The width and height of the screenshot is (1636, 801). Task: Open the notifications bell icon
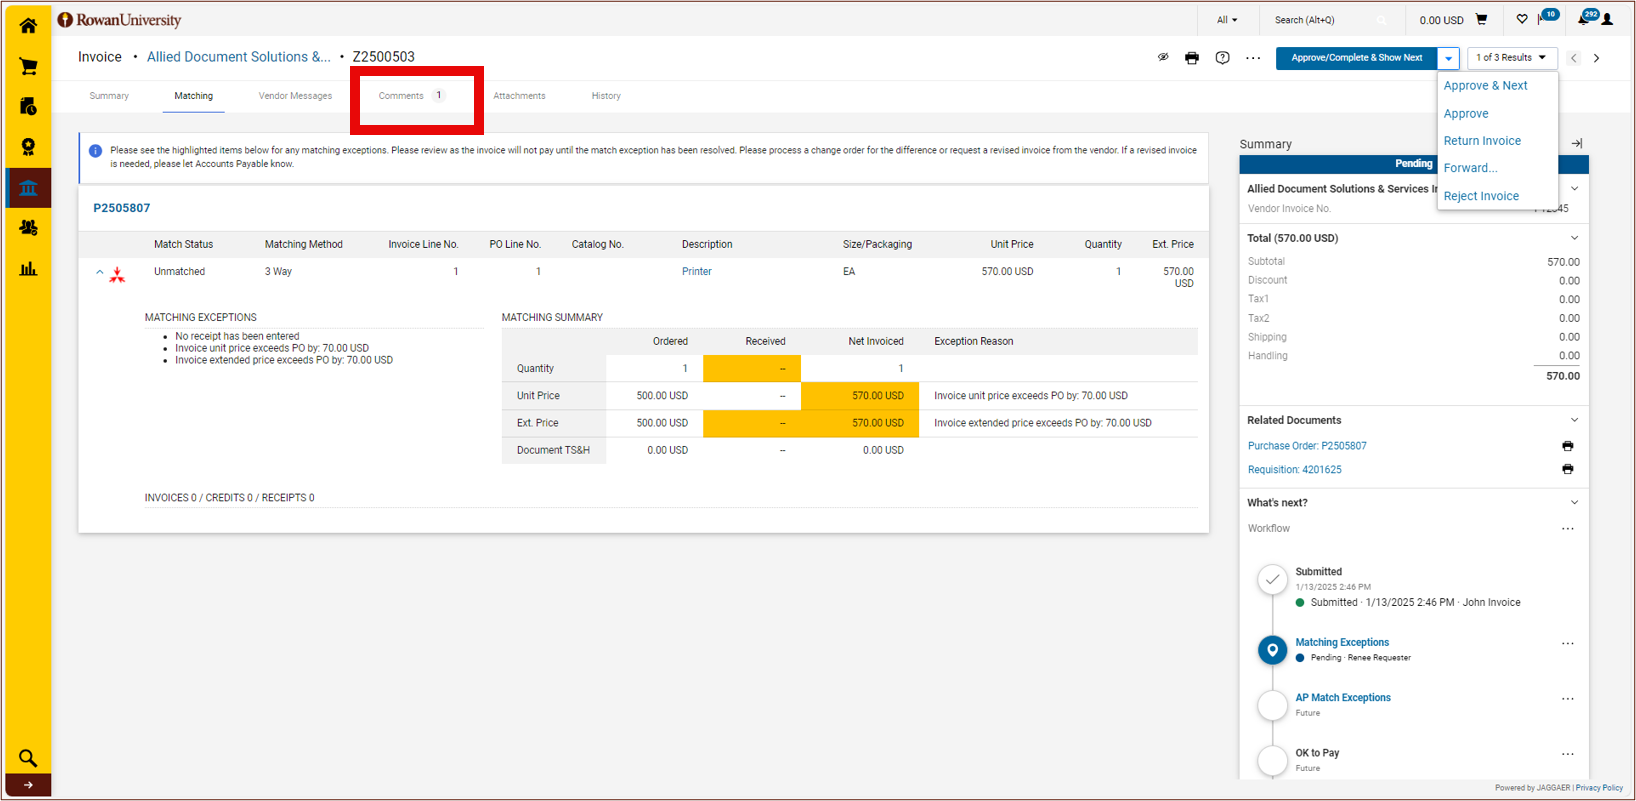(1584, 20)
